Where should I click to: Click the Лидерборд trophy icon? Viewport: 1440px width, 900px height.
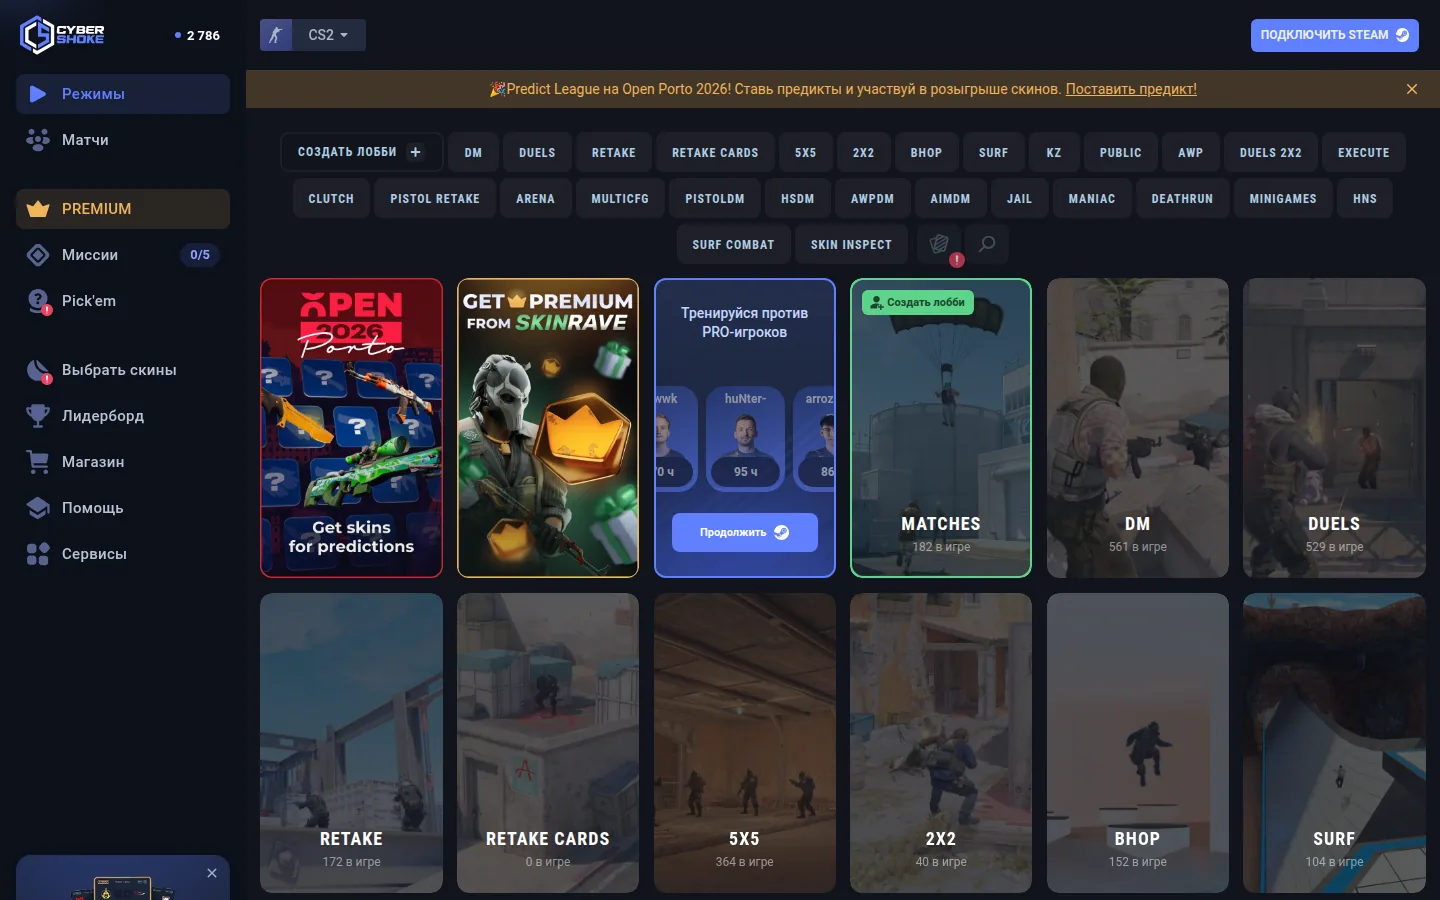(38, 416)
